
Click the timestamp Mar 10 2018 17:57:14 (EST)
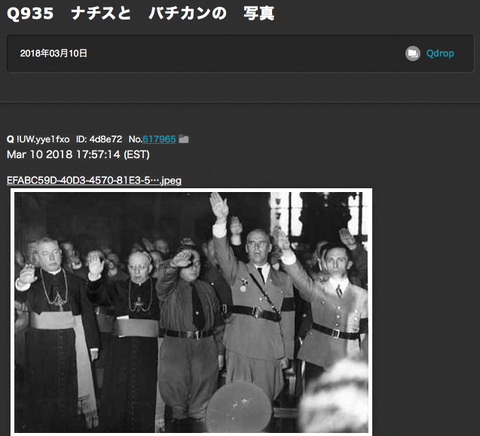[x=78, y=154]
